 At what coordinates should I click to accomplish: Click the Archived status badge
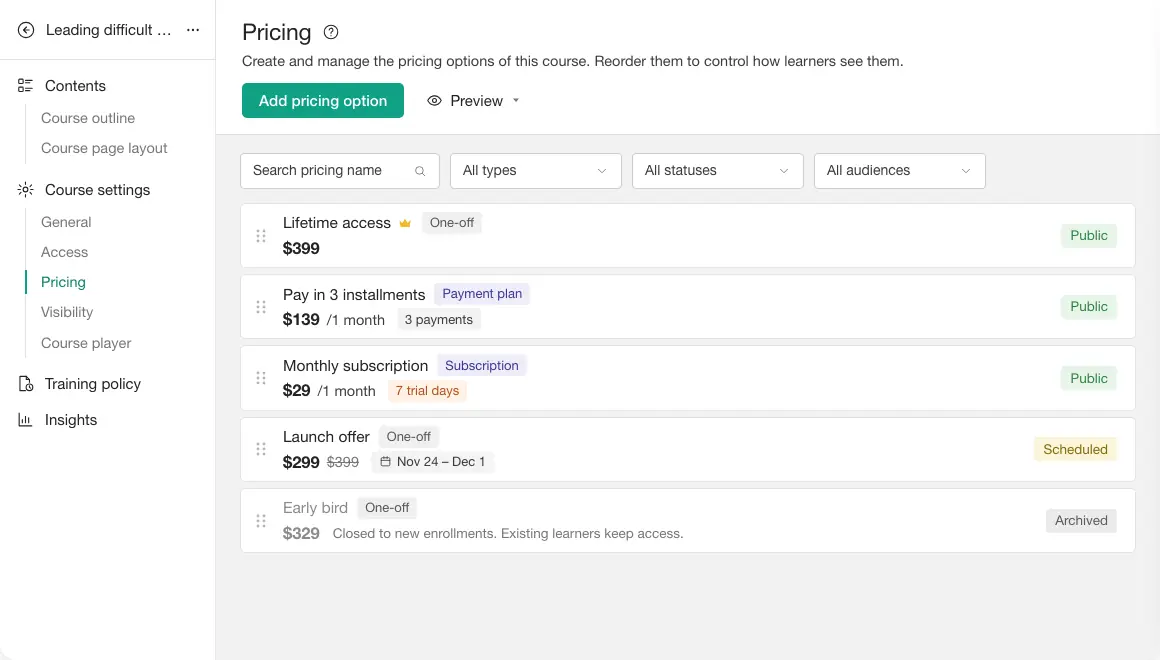pyautogui.click(x=1081, y=520)
